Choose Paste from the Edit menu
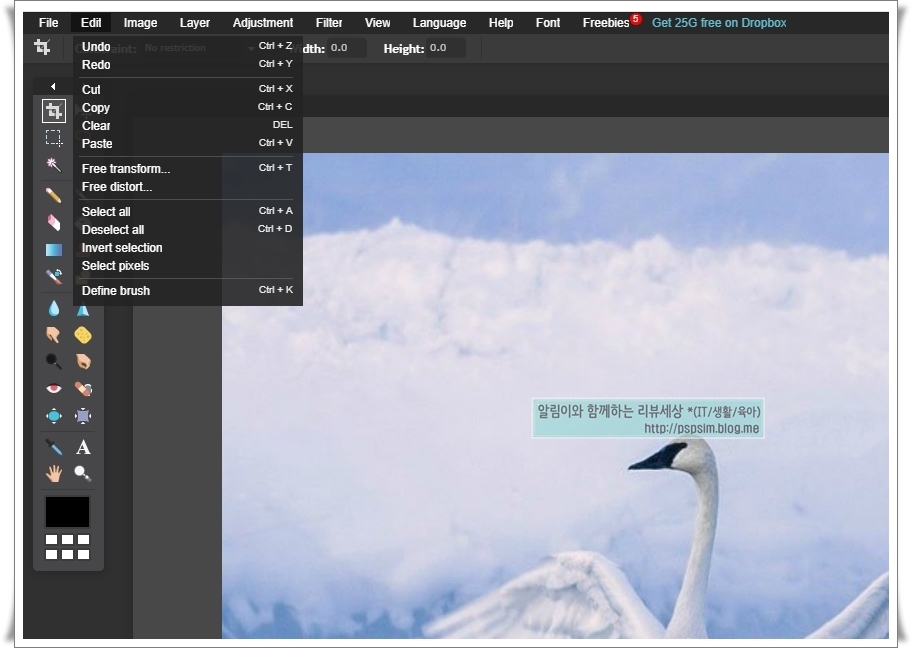This screenshot has height=648, width=912. pyautogui.click(x=187, y=144)
